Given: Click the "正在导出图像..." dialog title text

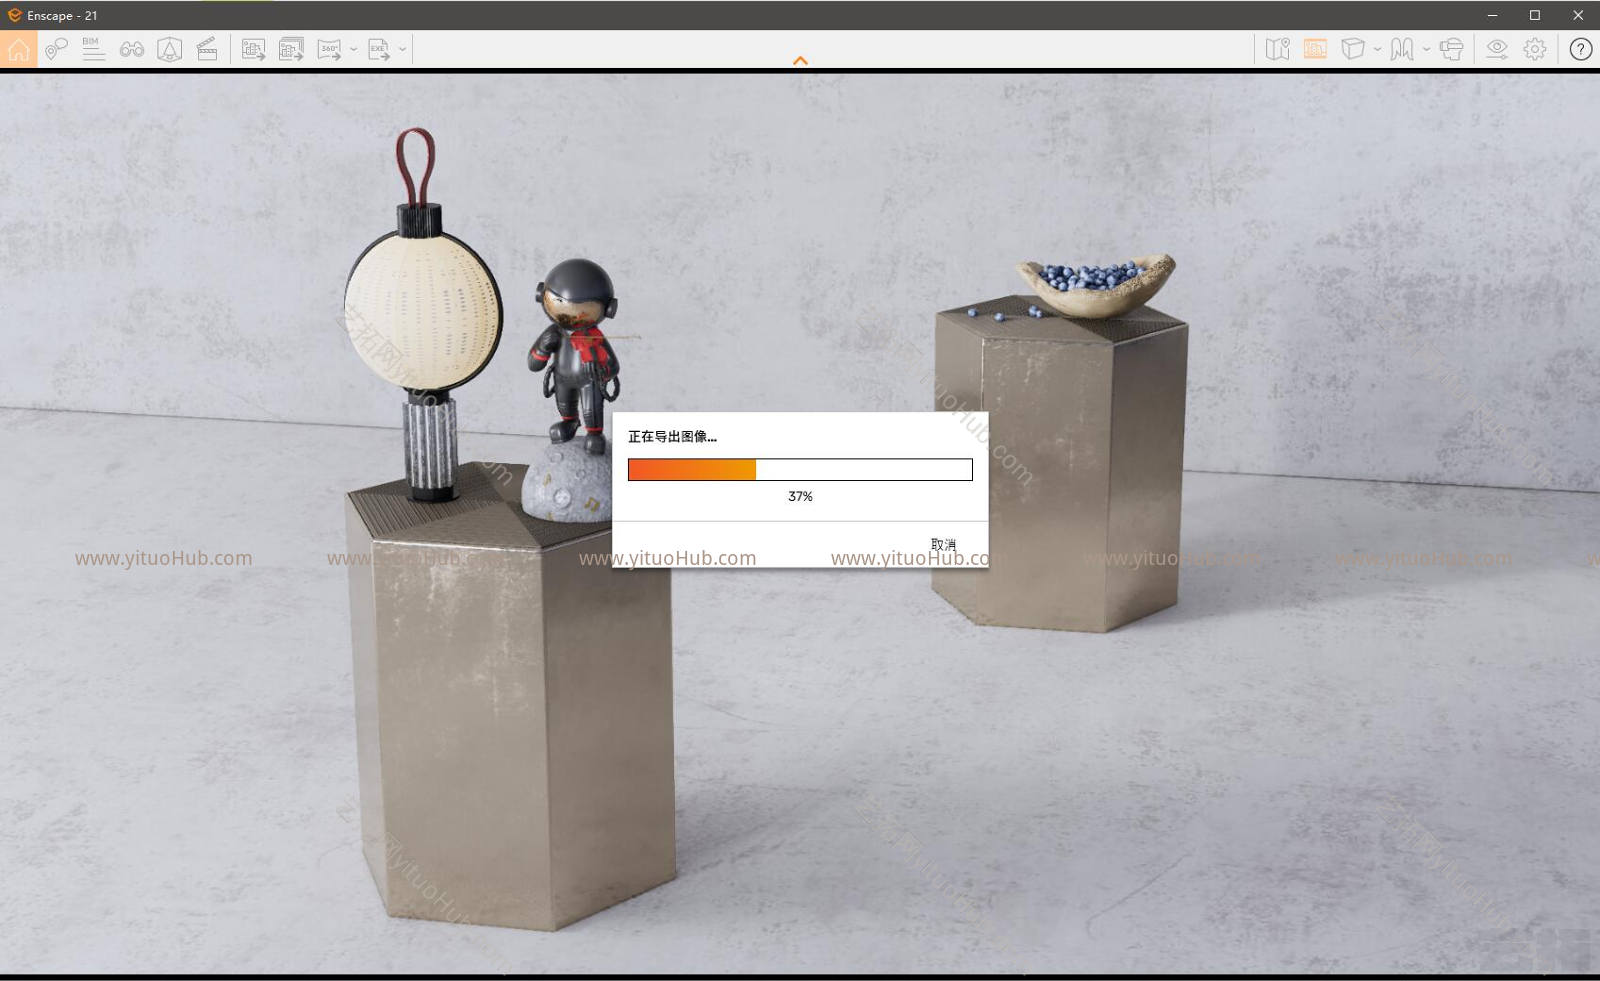Looking at the screenshot, I should pos(672,437).
